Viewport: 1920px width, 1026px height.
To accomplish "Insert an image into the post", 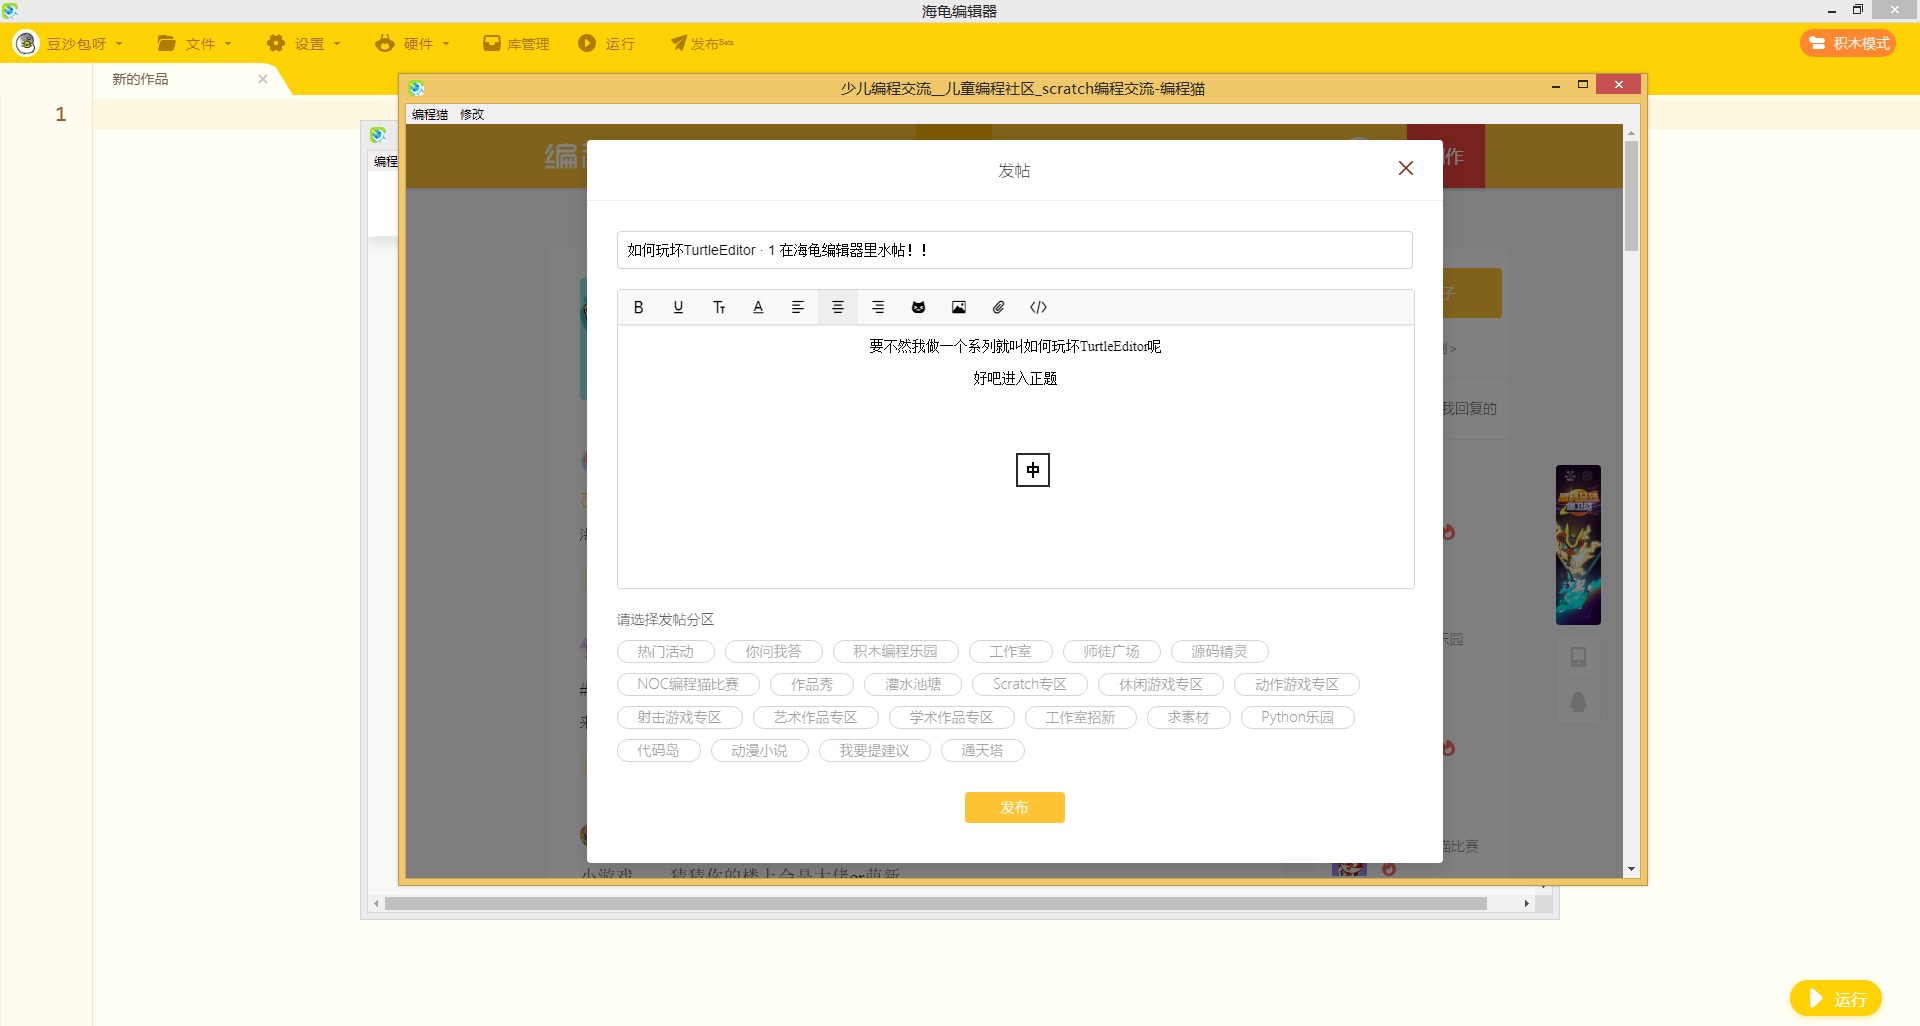I will (x=958, y=307).
